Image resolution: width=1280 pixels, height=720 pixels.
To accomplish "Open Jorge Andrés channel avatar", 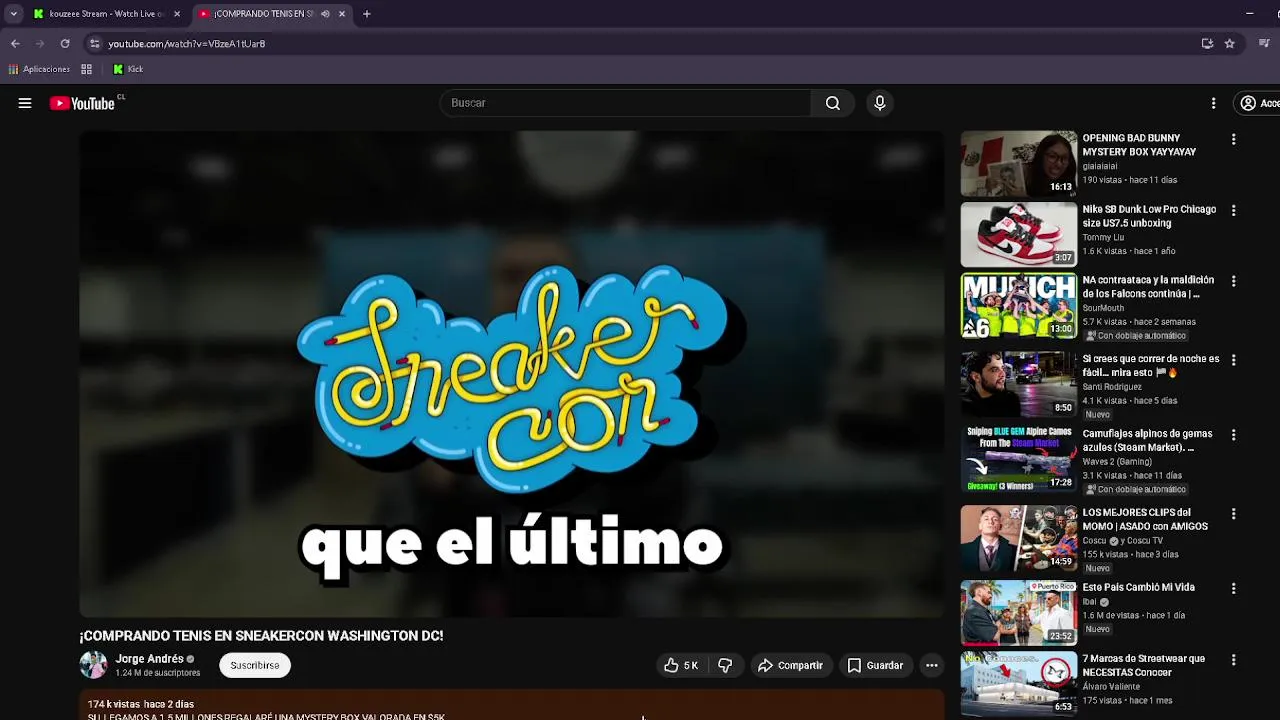I will click(93, 665).
